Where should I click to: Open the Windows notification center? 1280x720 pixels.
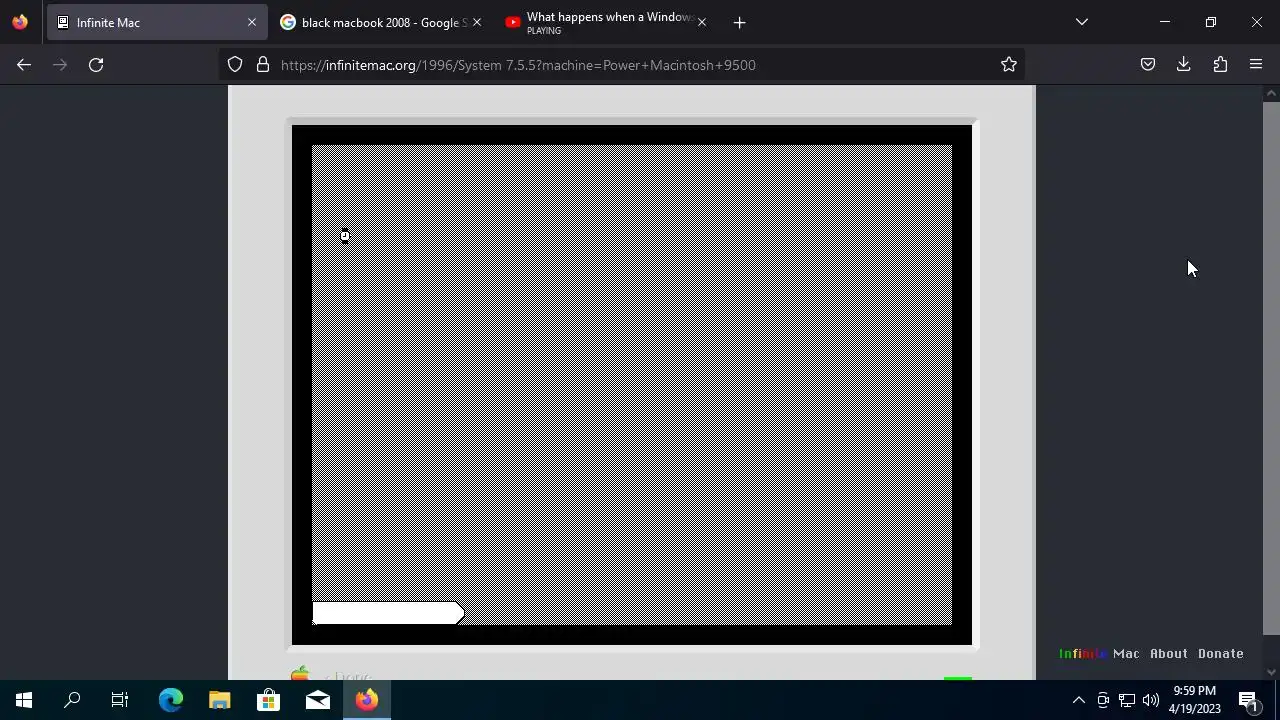[1249, 700]
